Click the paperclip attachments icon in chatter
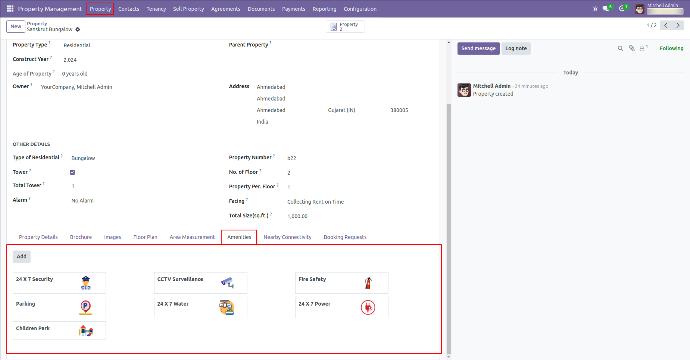Image resolution: width=690 pixels, height=360 pixels. 631,48
